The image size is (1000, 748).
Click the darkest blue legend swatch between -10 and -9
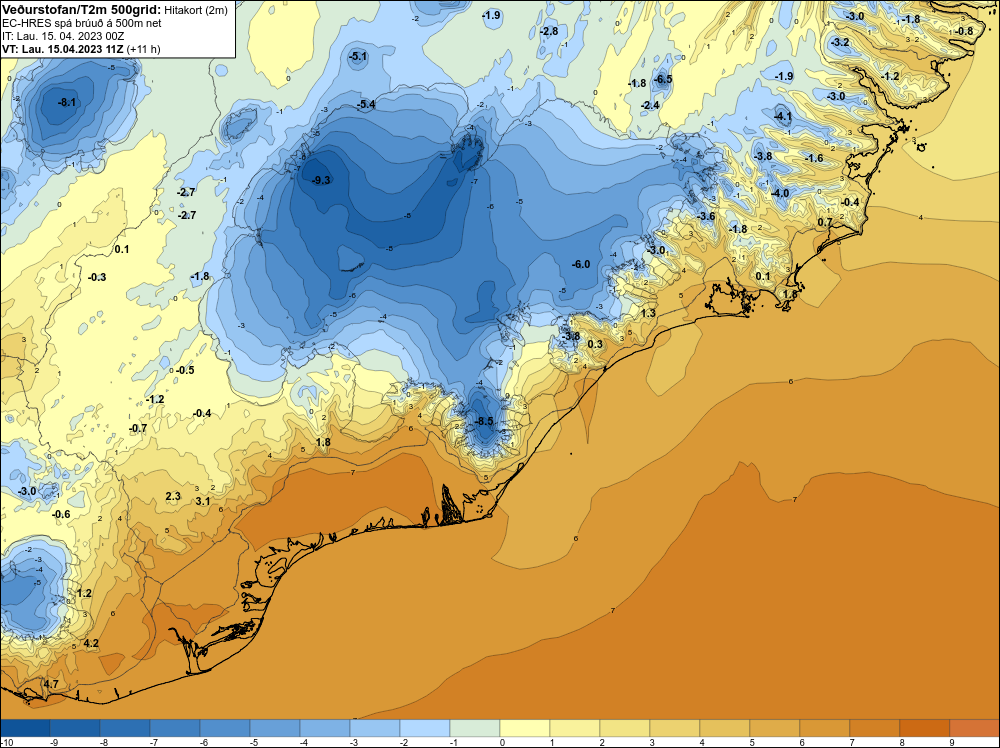tap(25, 728)
